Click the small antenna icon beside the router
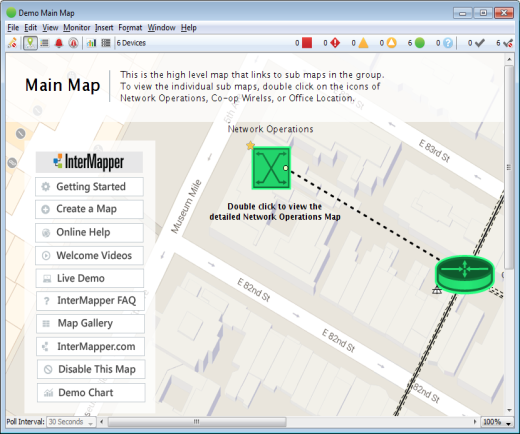520x434 pixels. (x=437, y=290)
